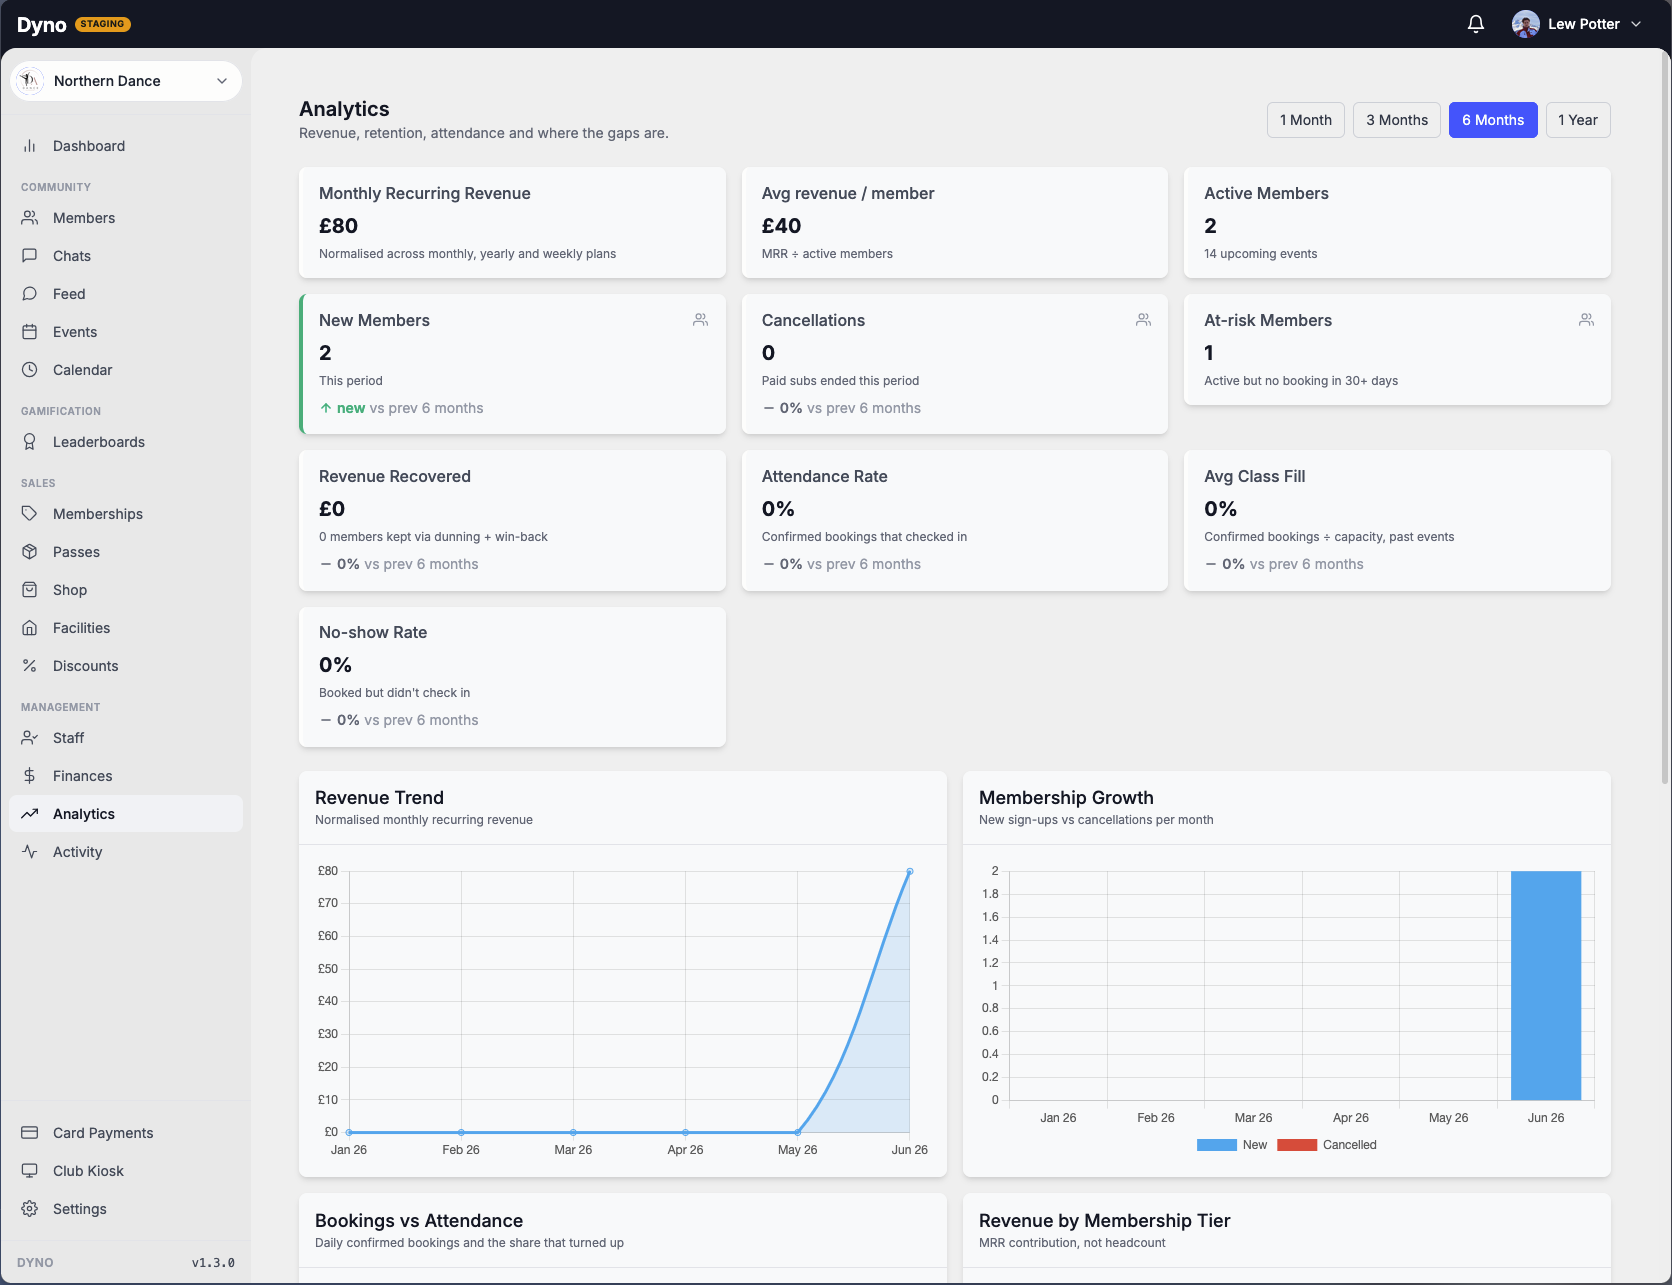
Task: Open the Lew Potter user menu chevron
Action: click(x=1636, y=24)
